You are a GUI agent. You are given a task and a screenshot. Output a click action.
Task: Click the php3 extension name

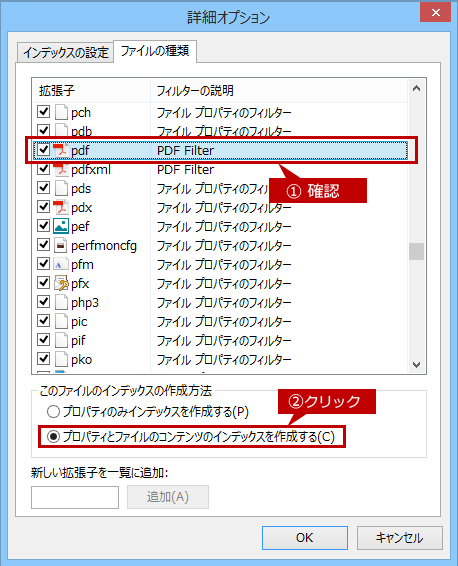[84, 303]
